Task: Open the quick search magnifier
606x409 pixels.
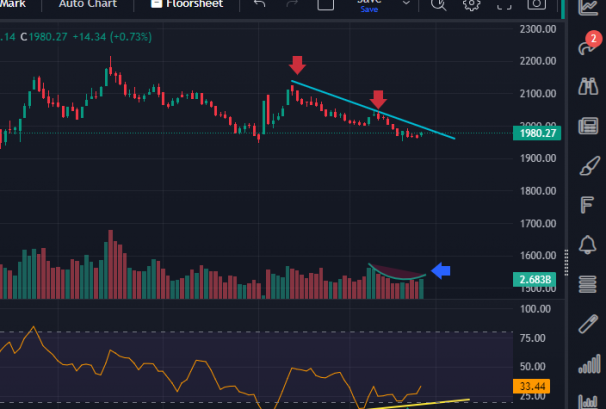Action: (x=439, y=5)
